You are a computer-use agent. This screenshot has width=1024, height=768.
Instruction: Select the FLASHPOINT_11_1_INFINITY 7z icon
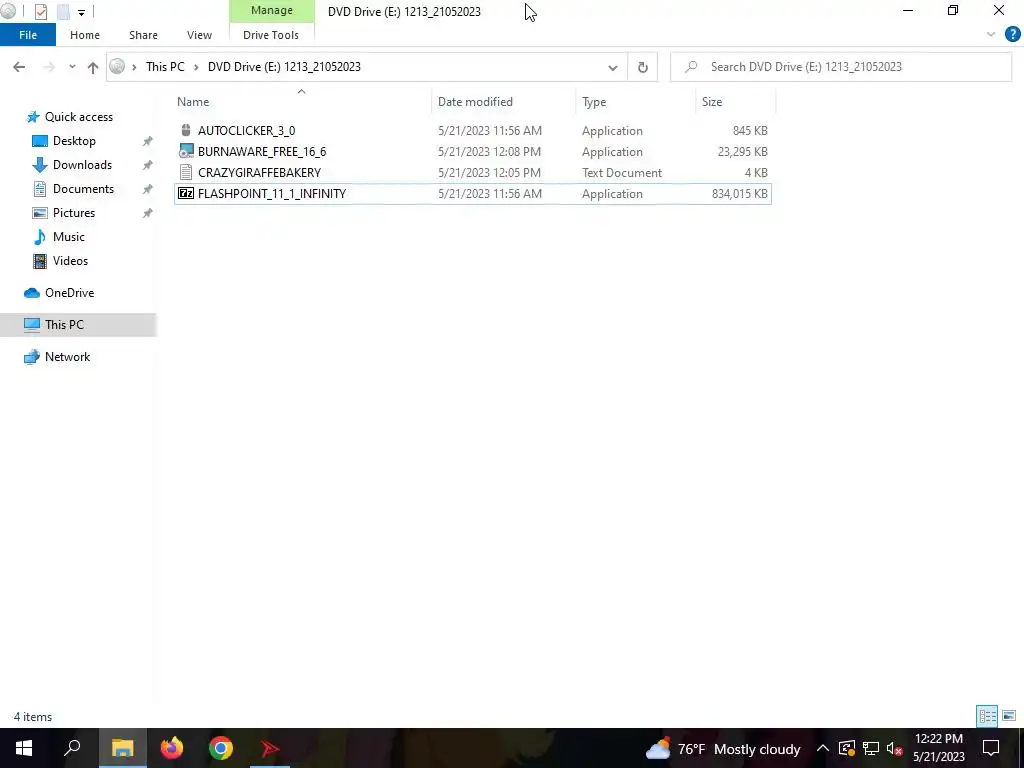point(186,193)
